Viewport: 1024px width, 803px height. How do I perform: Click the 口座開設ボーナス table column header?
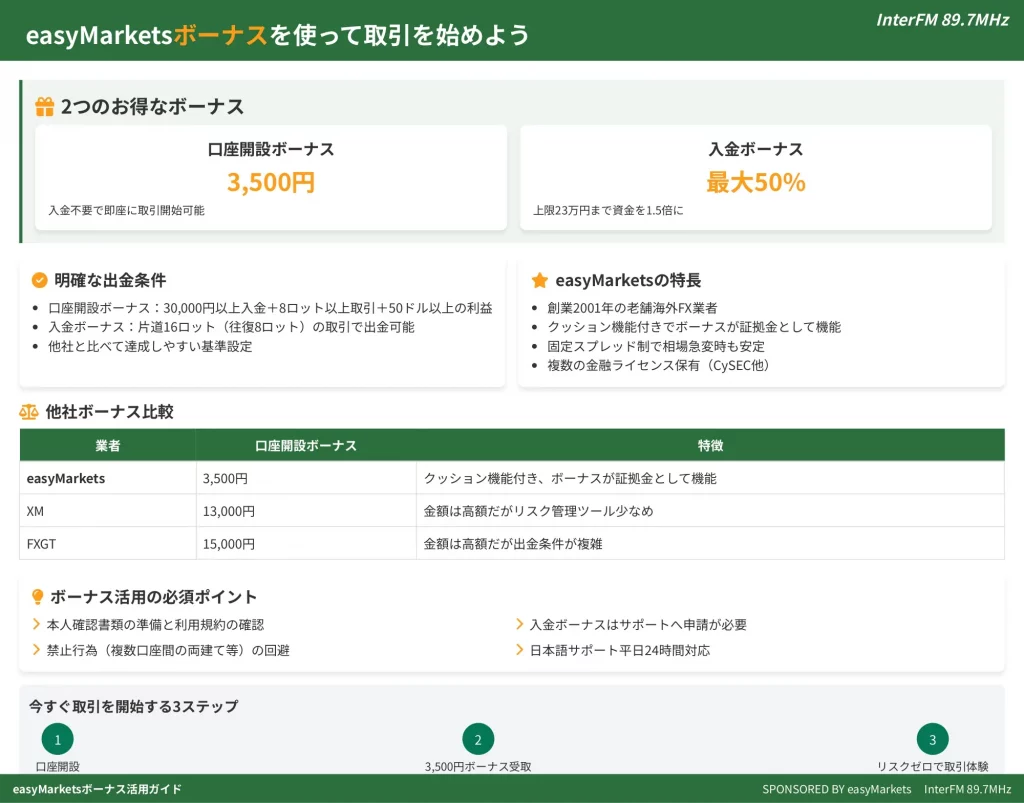(306, 445)
